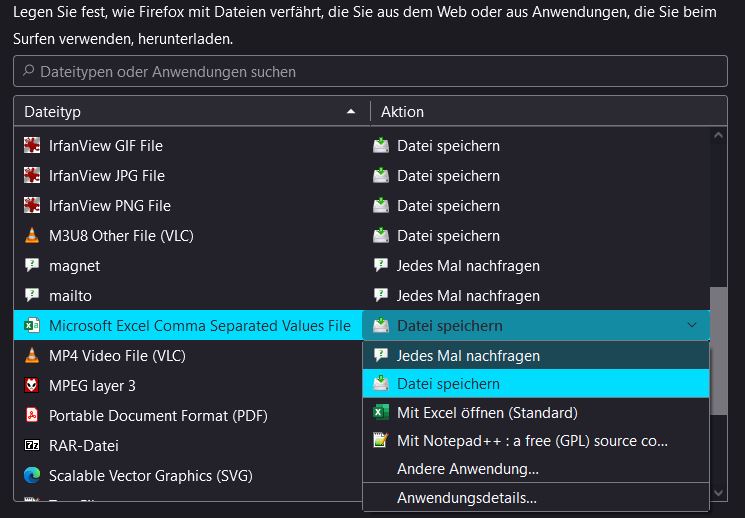The height and width of the screenshot is (518, 745).
Task: Click the Notepad++ icon in the dropdown list
Action: (381, 440)
